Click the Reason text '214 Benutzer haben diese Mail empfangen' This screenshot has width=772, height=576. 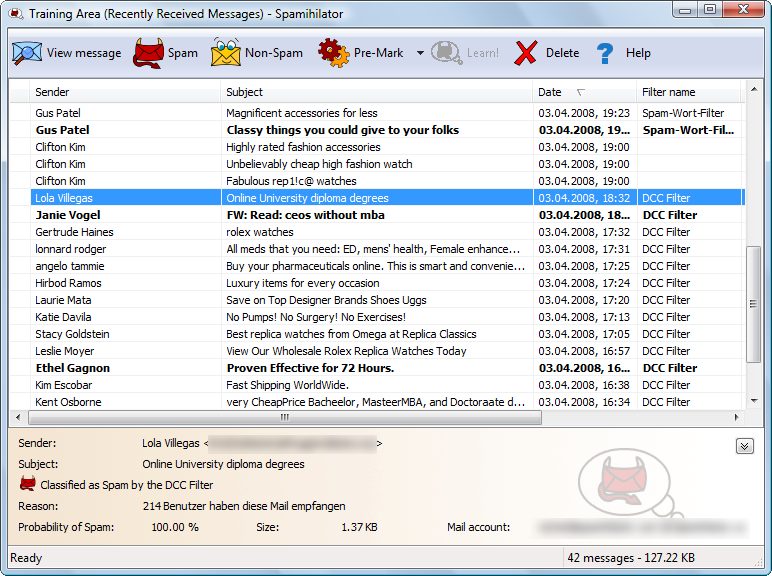point(244,506)
